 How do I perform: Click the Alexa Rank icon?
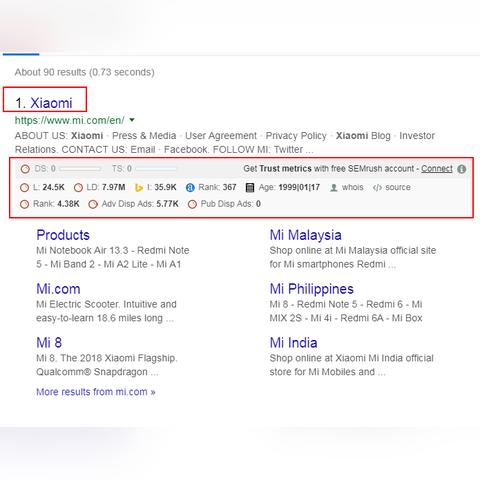[190, 188]
